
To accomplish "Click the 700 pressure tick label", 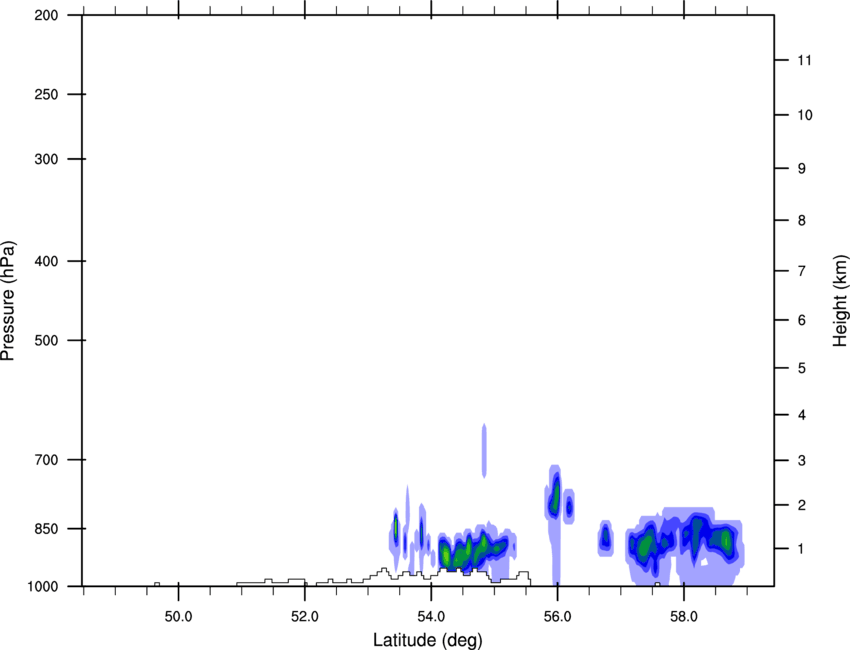I will pos(46,460).
